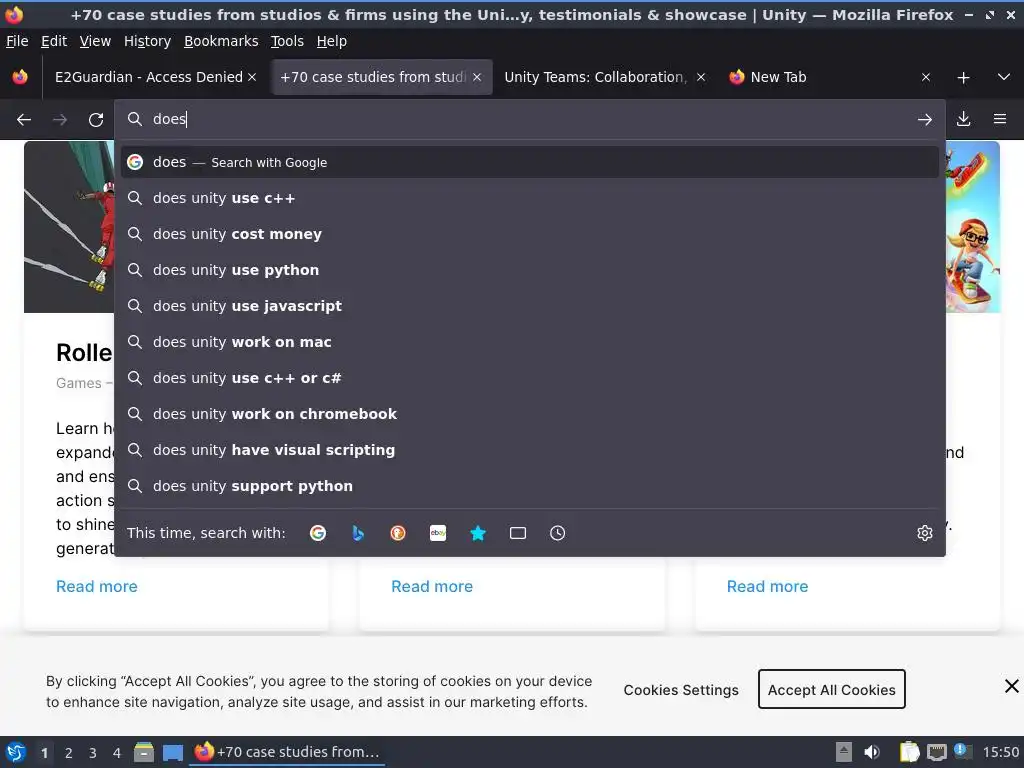Open the network monitor tray icon
The width and height of the screenshot is (1024, 768).
coord(936,752)
